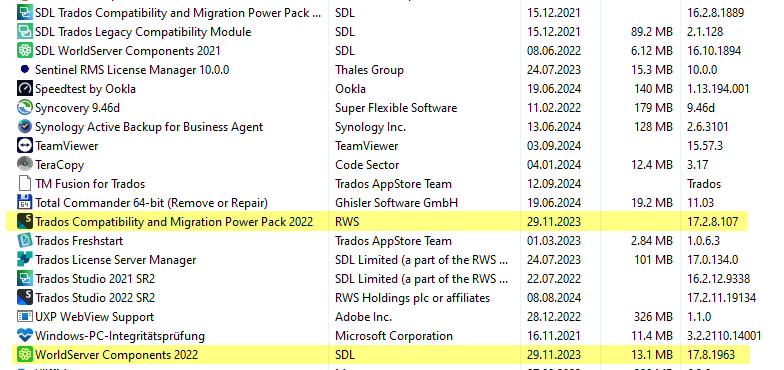Select the TeamViewer program name
The height and width of the screenshot is (370, 784).
click(66, 146)
